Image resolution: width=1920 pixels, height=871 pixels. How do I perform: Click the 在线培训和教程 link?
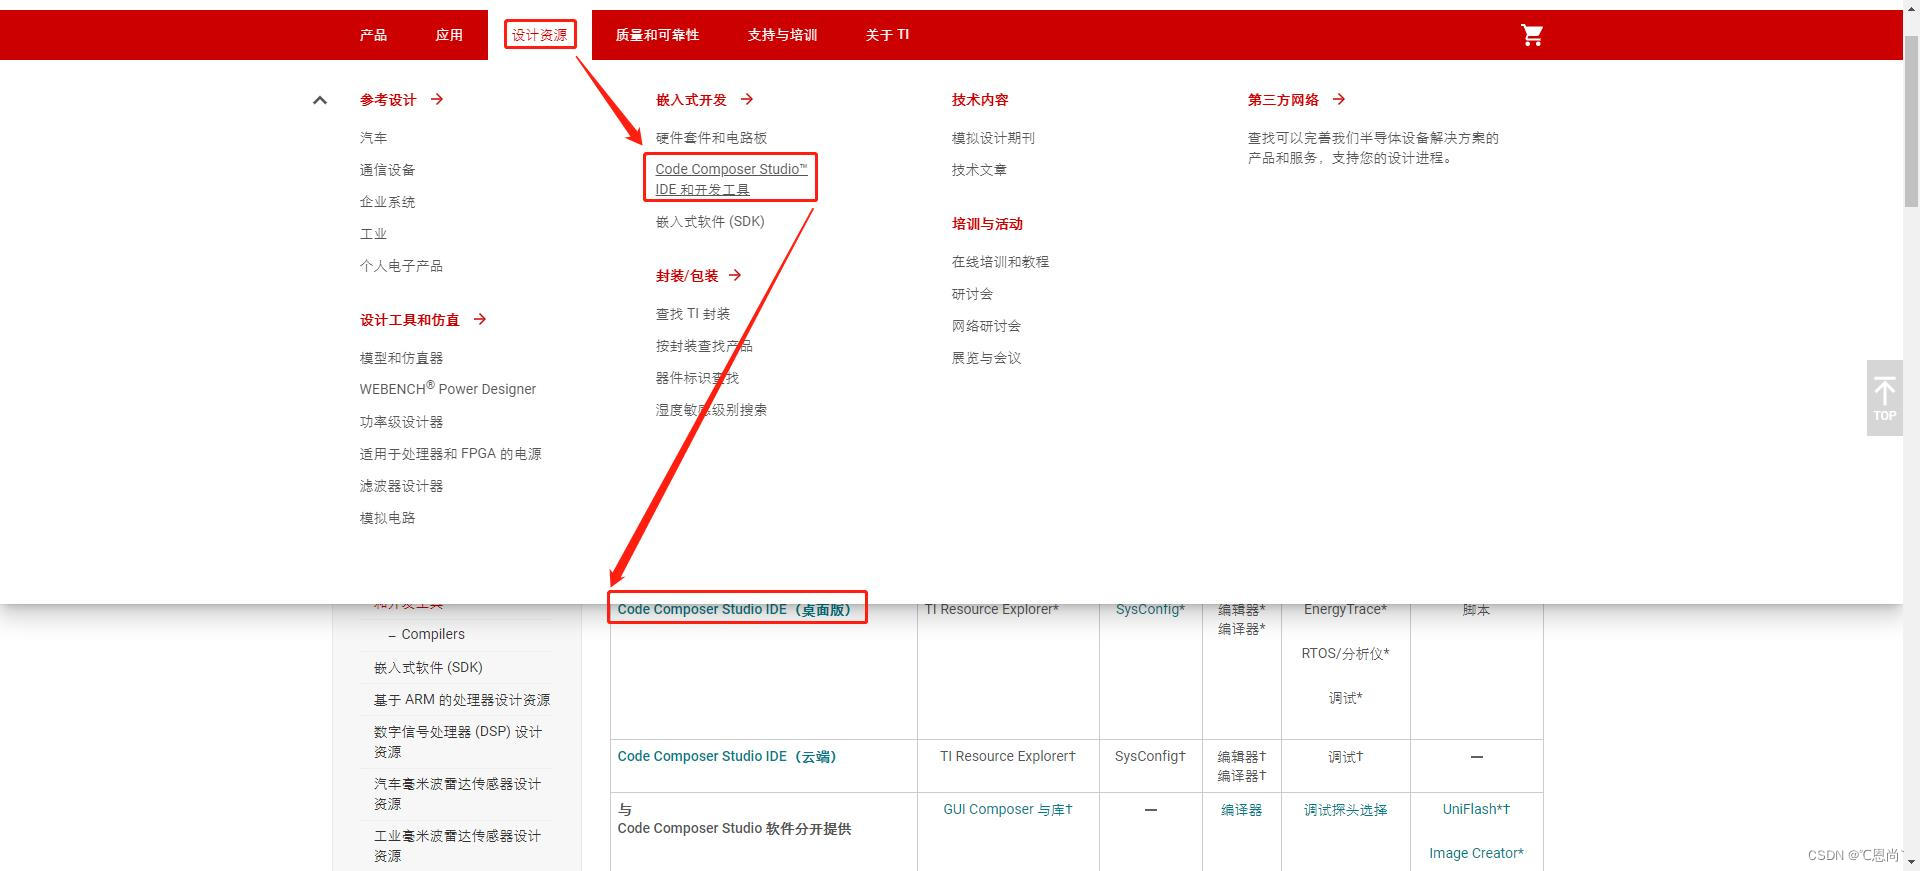pyautogui.click(x=1000, y=262)
